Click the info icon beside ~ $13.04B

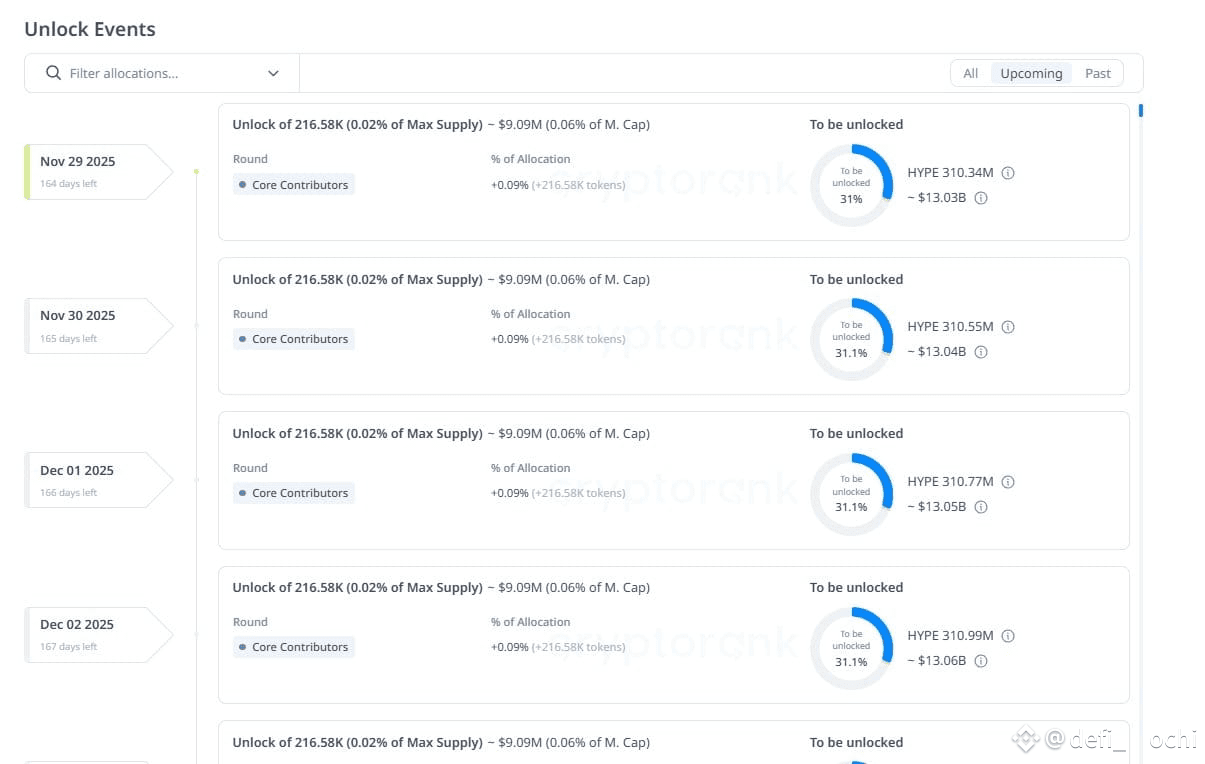pos(981,352)
